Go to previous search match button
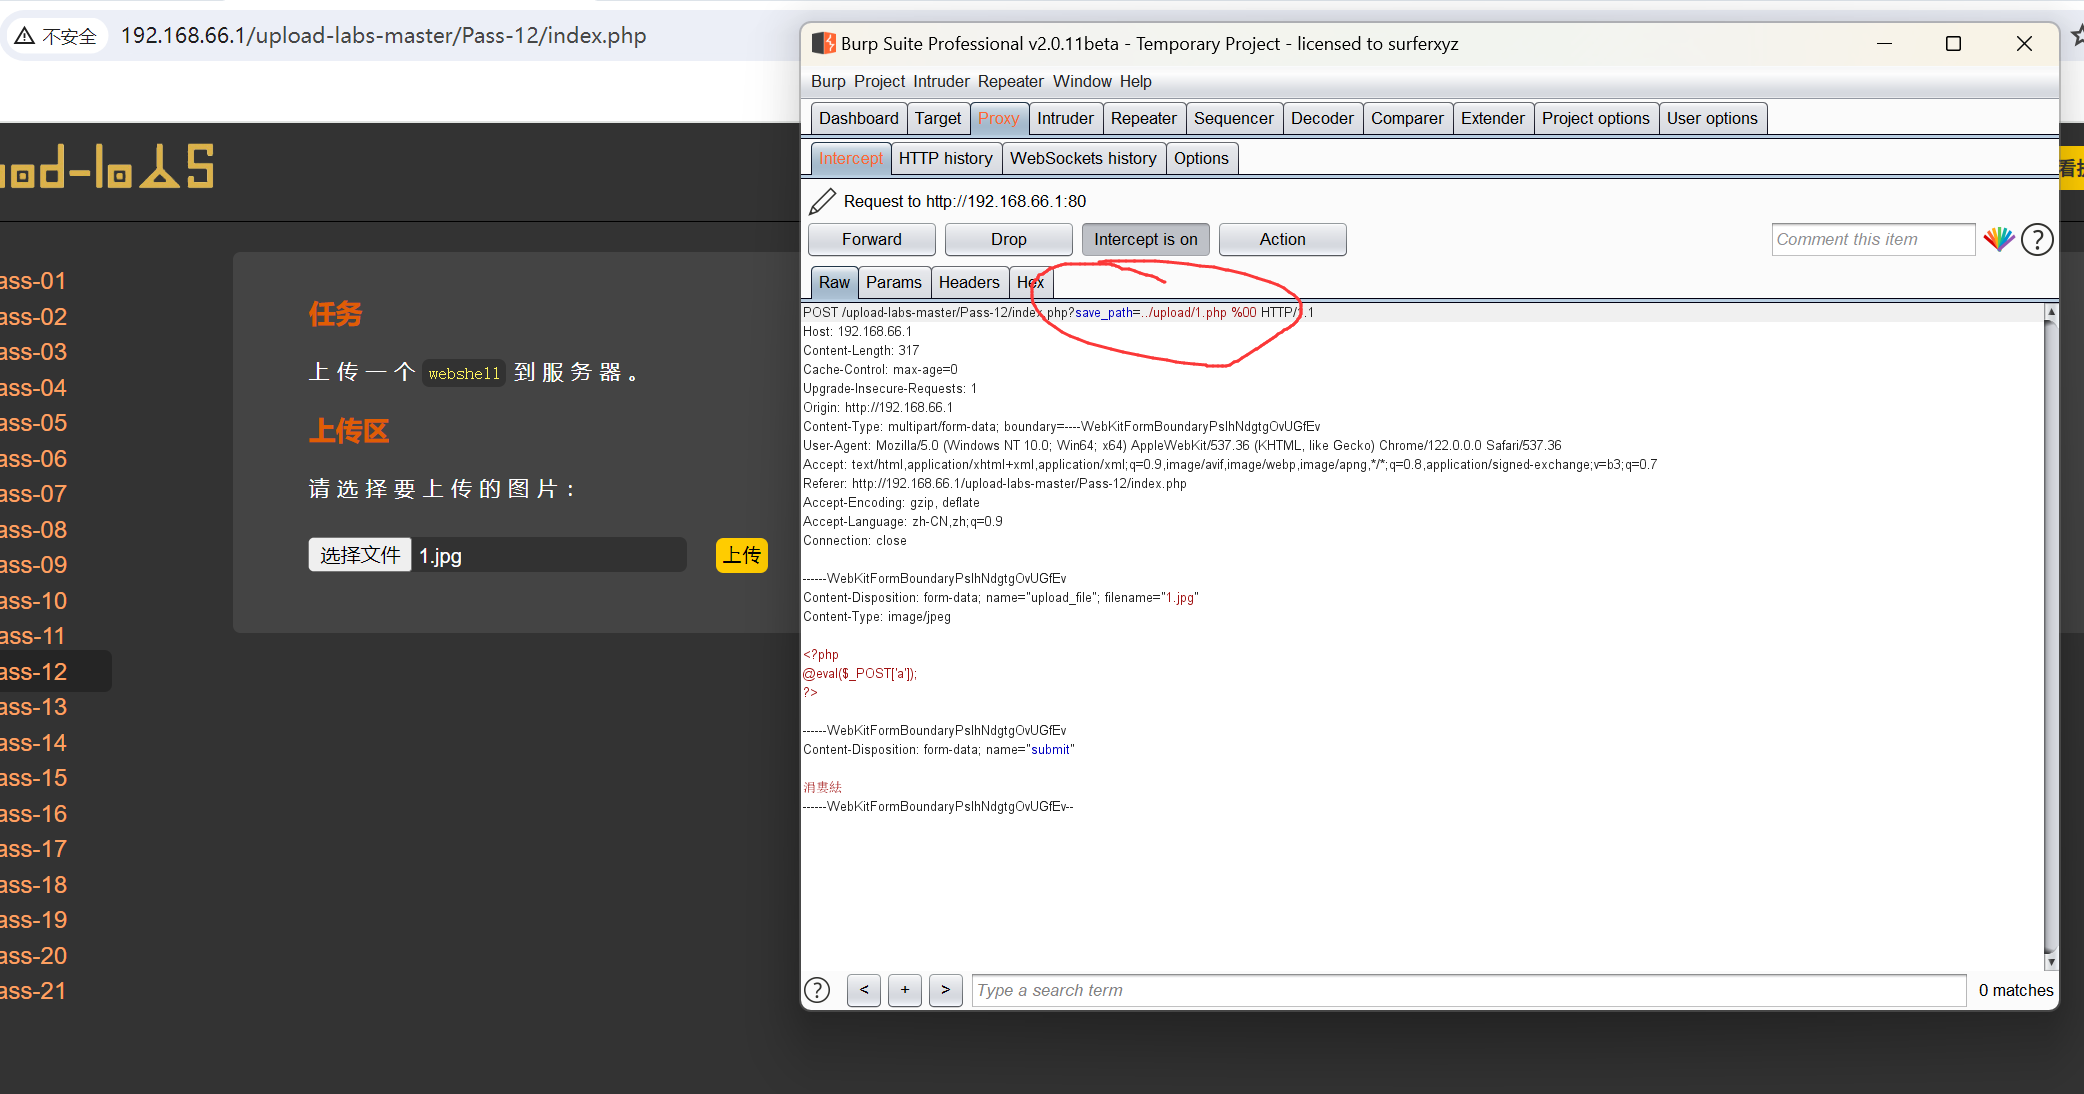The height and width of the screenshot is (1094, 2084). 864,990
